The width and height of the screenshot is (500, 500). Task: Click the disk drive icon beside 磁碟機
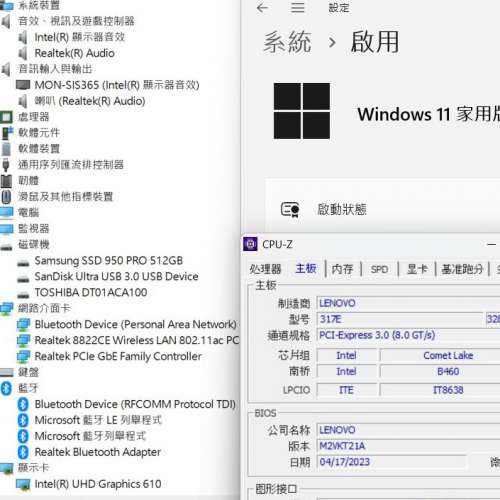tap(7, 247)
